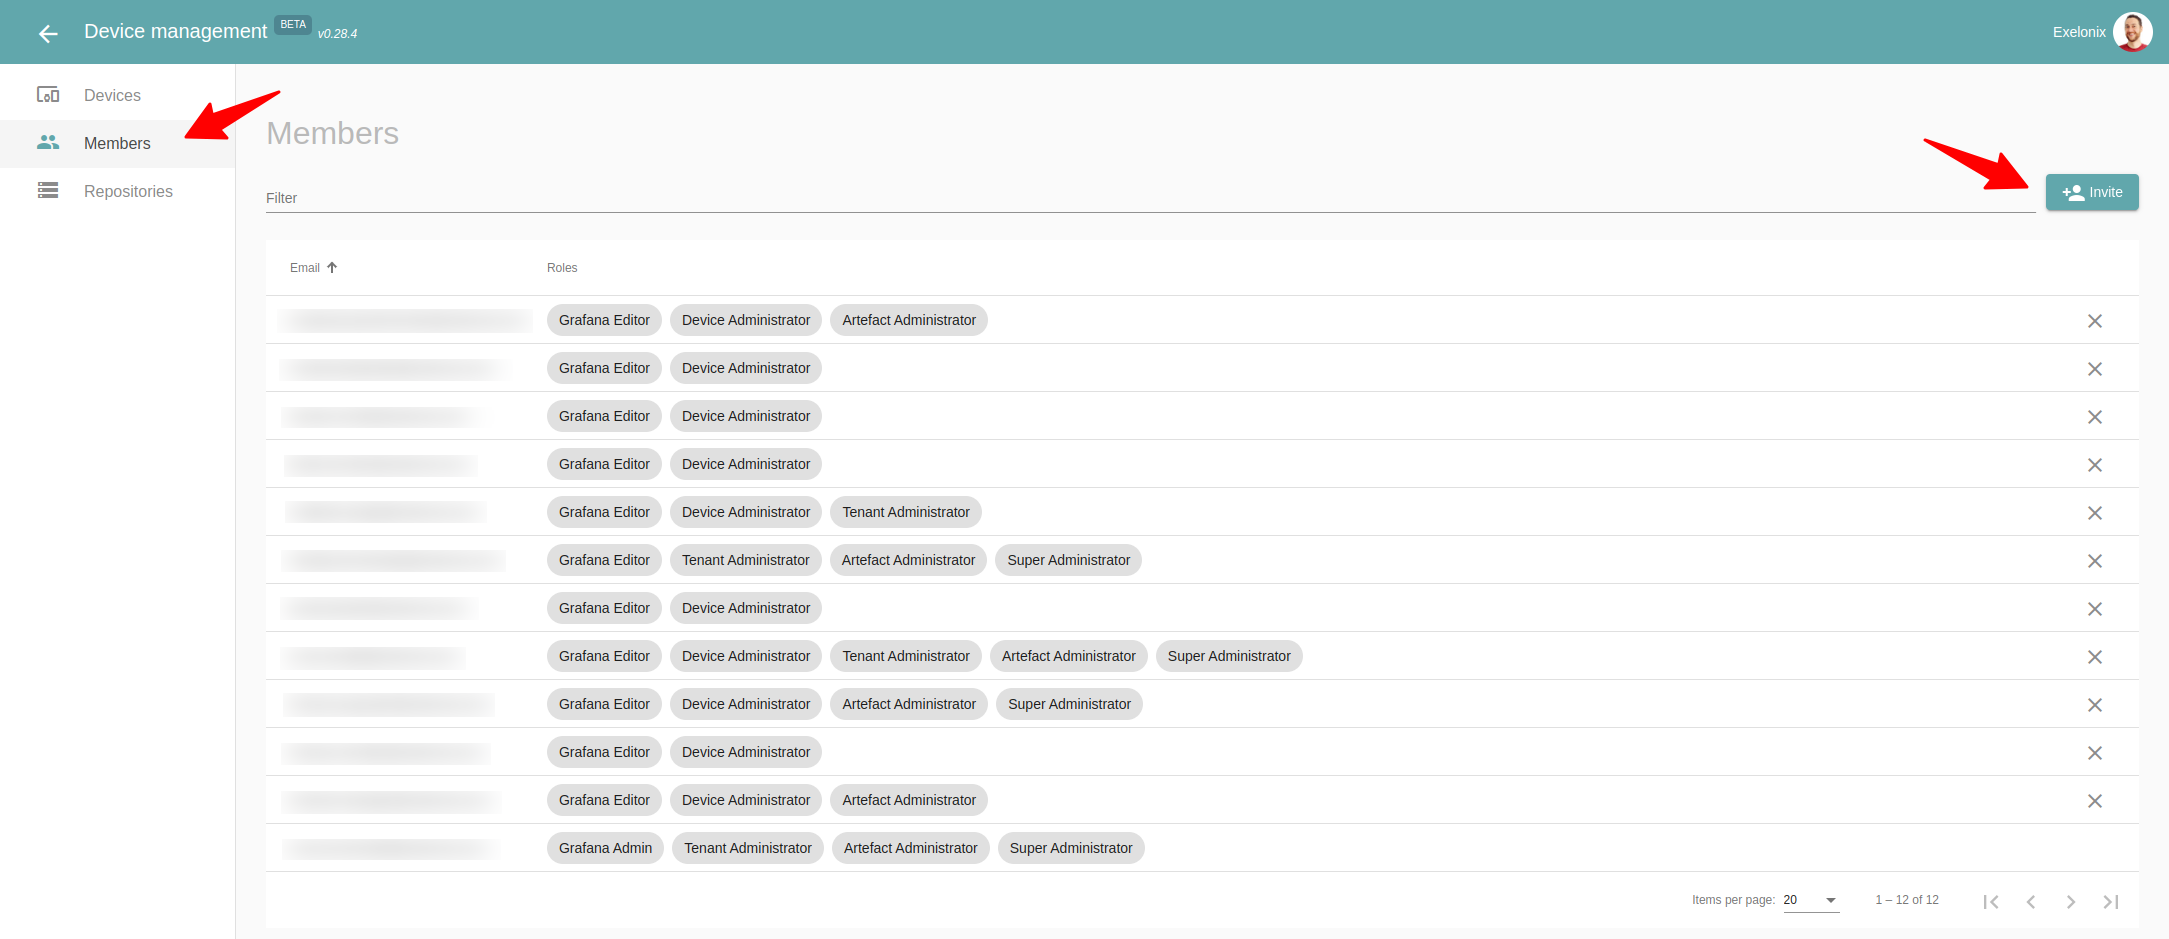Viewport: 2169px width, 939px height.
Task: Open Members in the sidebar
Action: click(117, 143)
